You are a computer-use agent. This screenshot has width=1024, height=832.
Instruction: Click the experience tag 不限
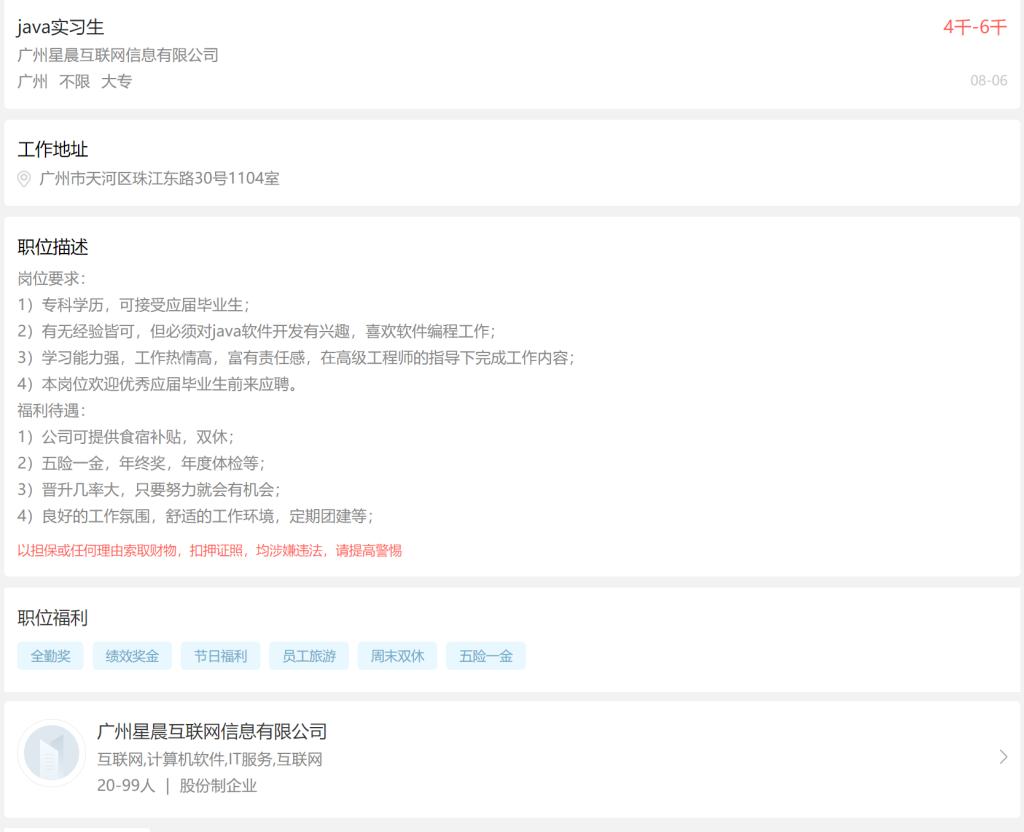coord(74,82)
